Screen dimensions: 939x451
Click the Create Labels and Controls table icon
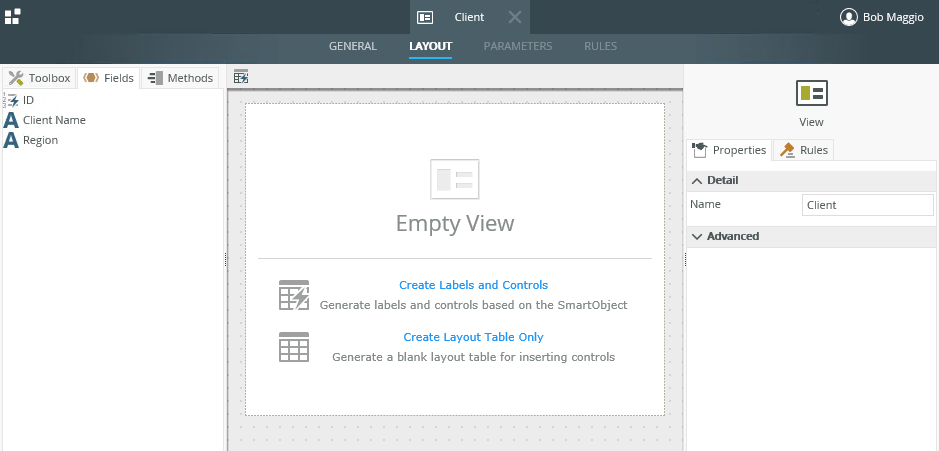[x=294, y=295]
